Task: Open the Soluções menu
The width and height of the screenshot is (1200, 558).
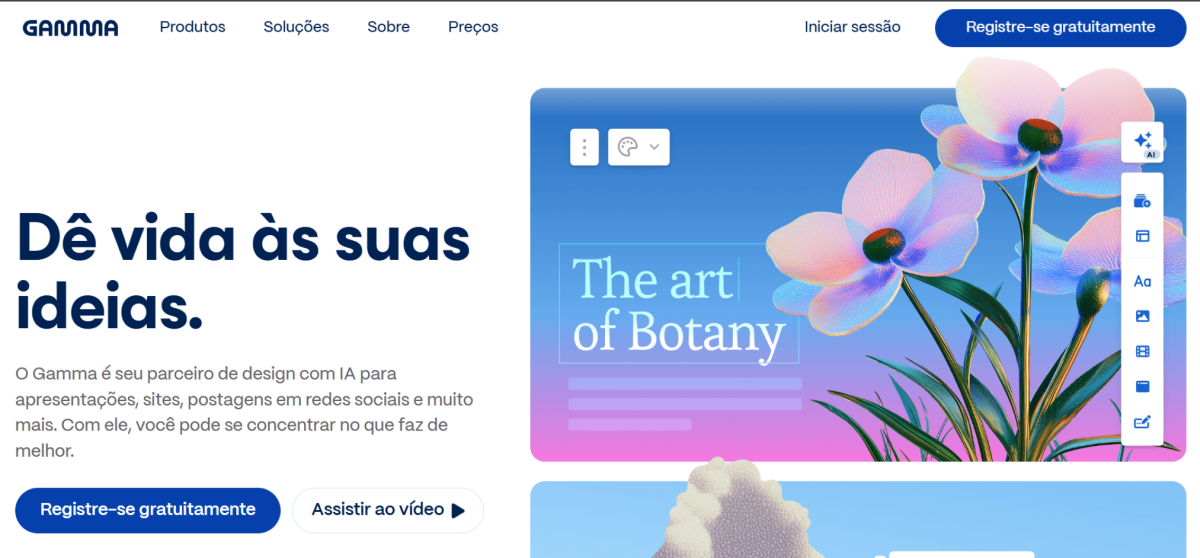Action: pos(296,27)
